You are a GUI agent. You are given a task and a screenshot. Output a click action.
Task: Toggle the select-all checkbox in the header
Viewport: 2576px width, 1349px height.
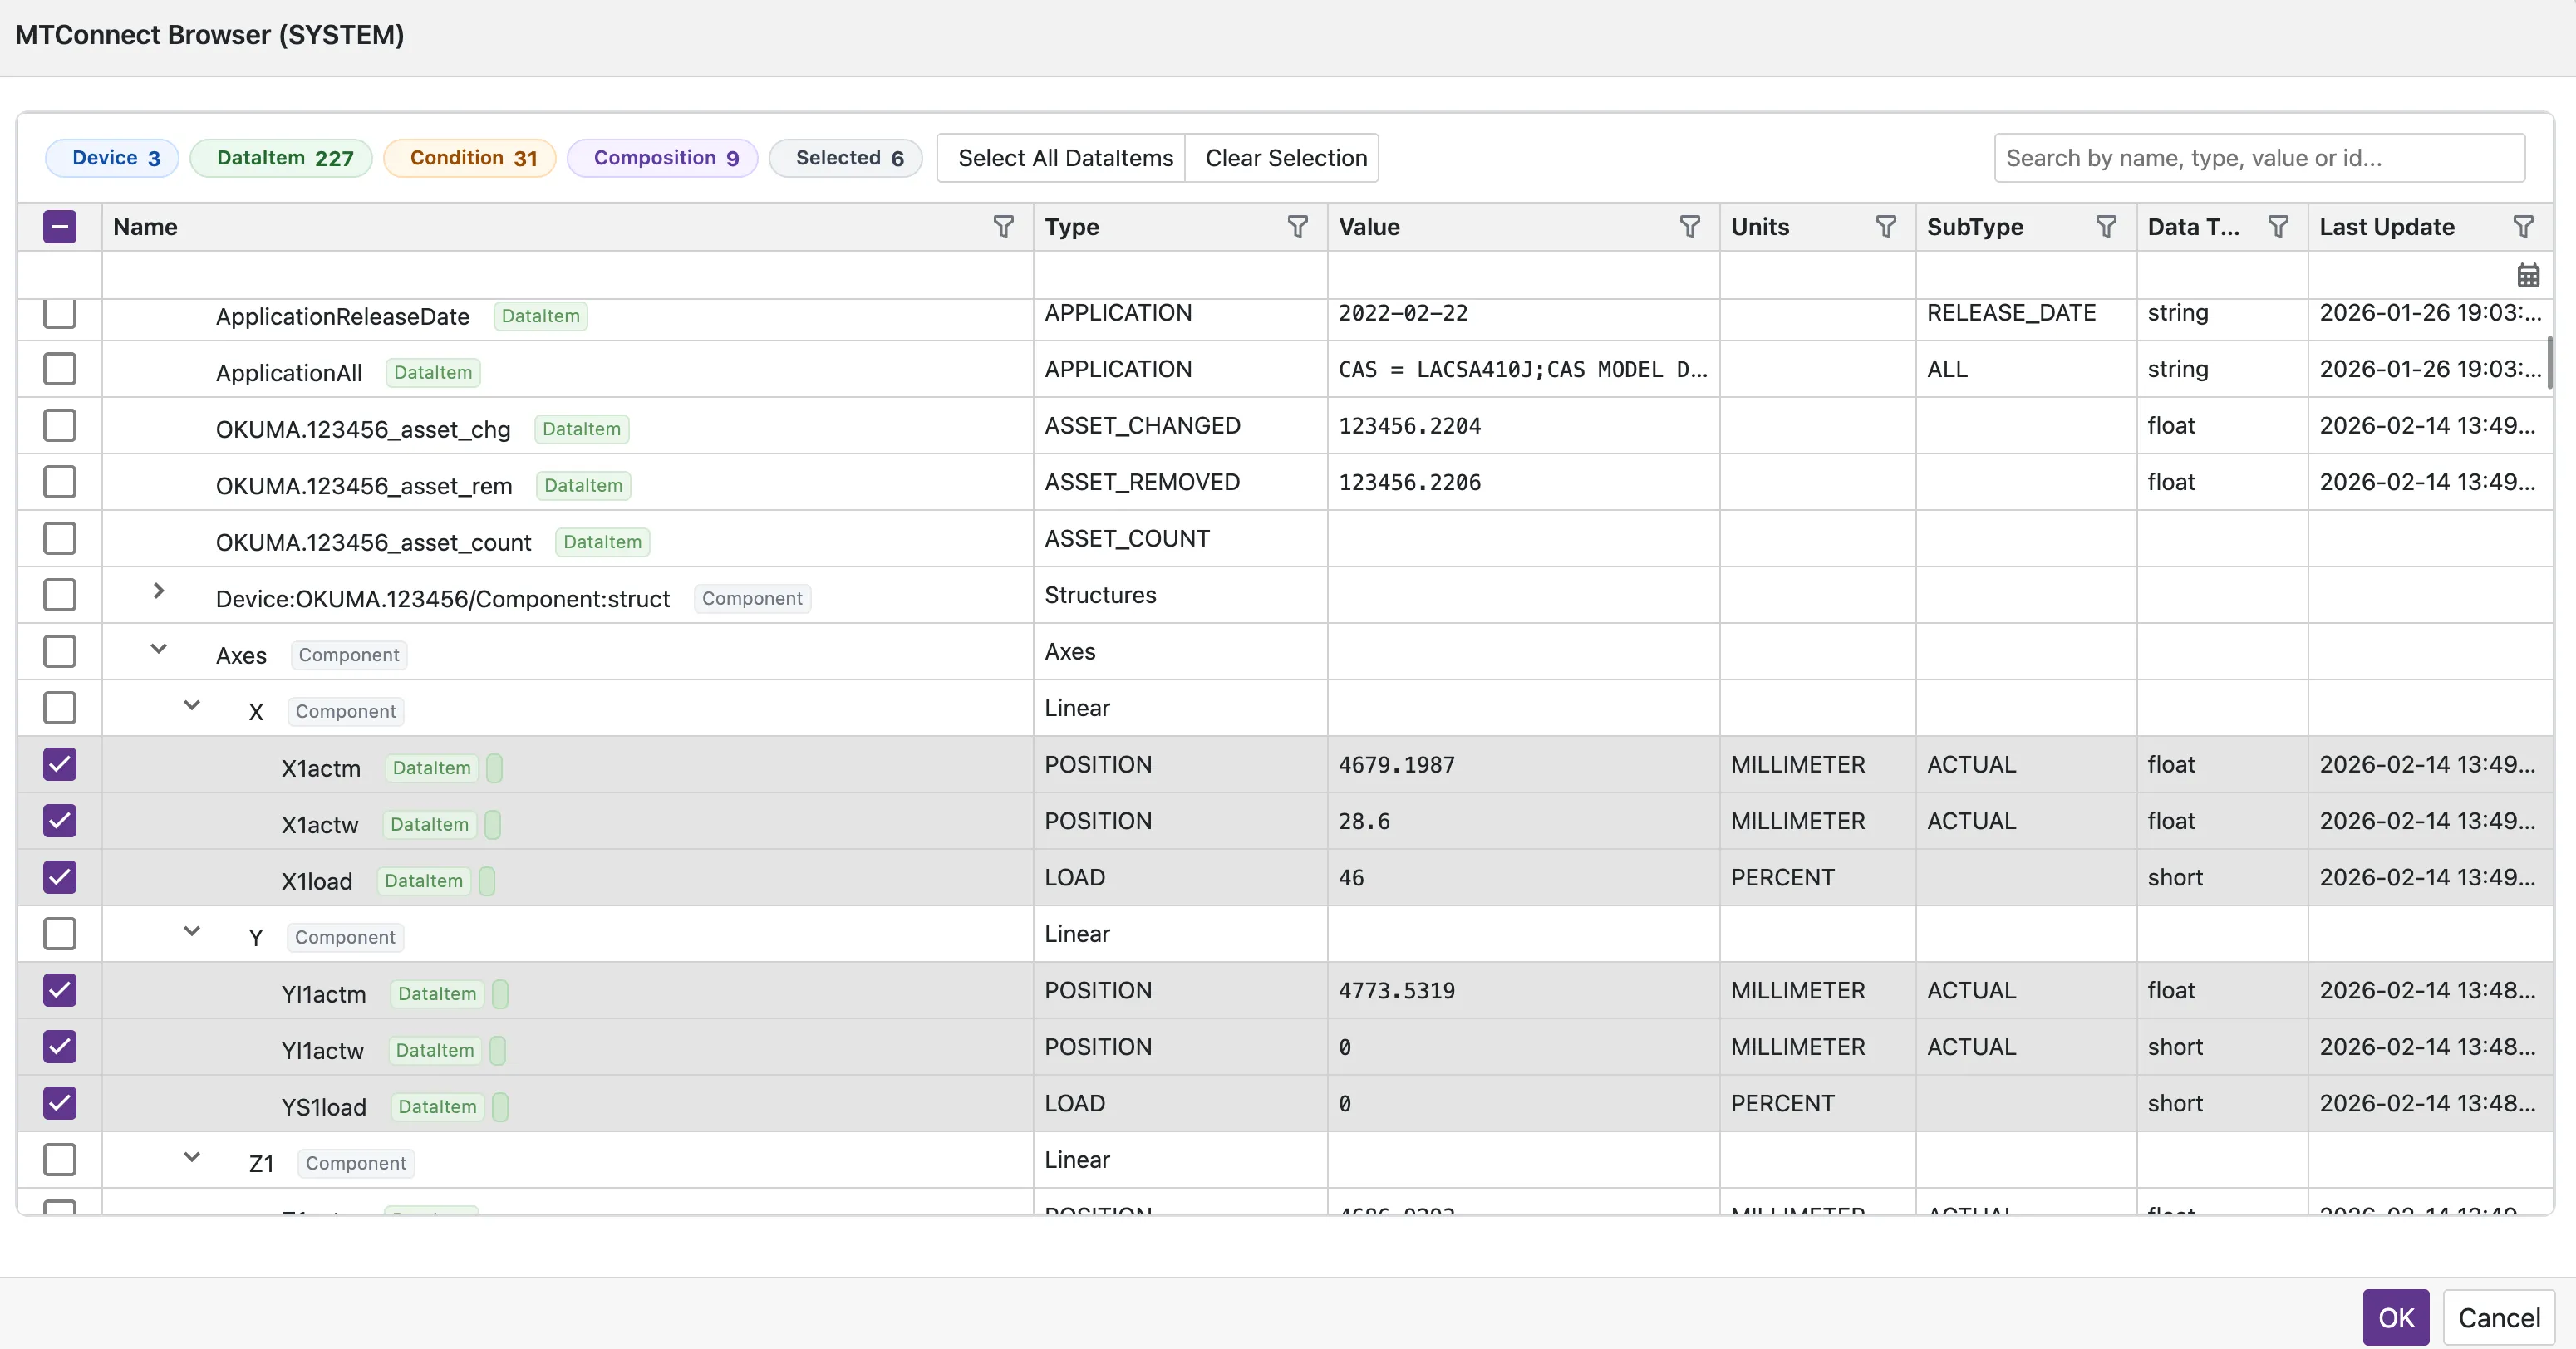pyautogui.click(x=60, y=227)
